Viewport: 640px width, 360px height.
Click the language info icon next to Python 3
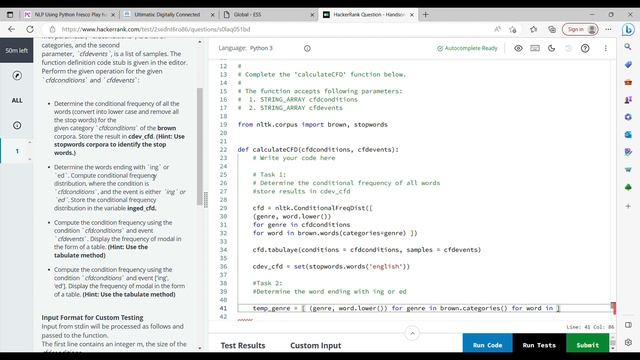(x=307, y=48)
